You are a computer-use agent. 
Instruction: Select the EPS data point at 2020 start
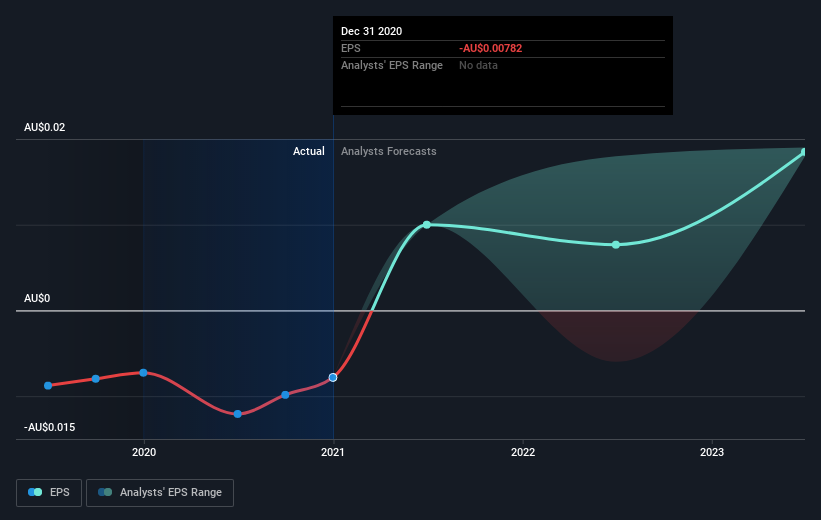click(143, 373)
